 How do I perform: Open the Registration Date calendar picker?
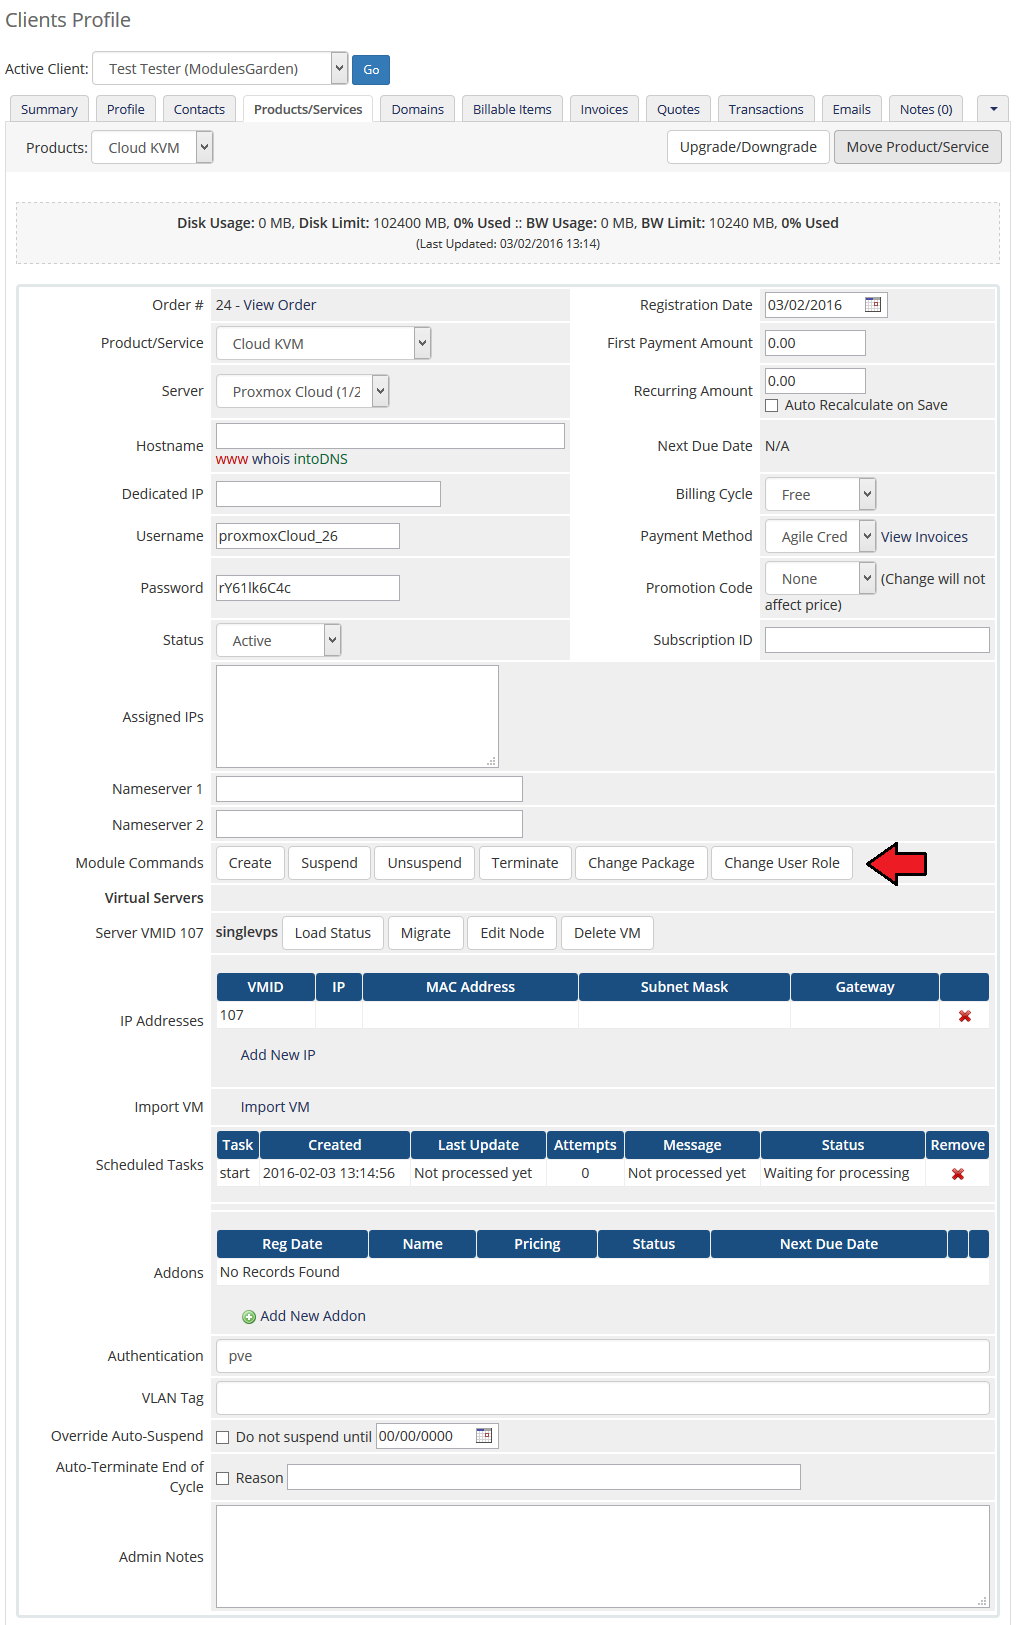pyautogui.click(x=873, y=305)
